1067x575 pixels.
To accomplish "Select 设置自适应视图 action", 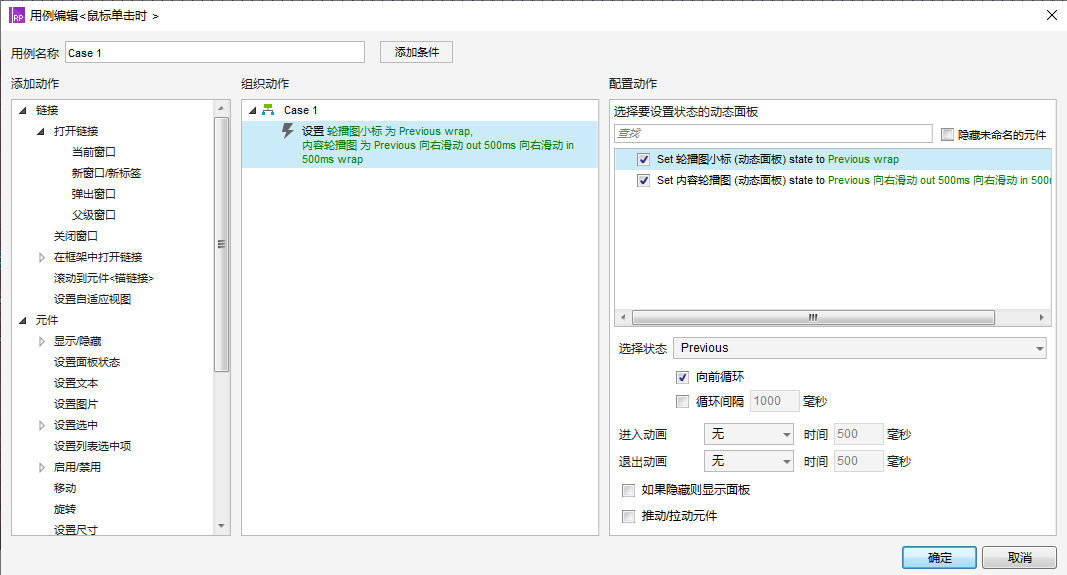I will point(92,299).
